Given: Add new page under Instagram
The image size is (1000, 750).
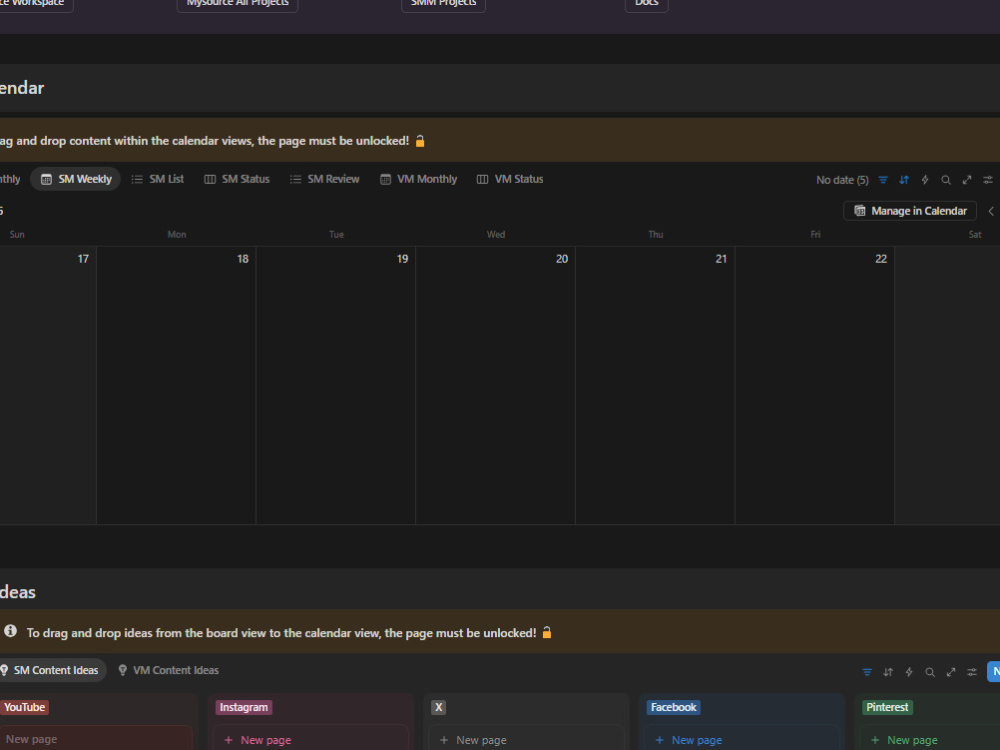Looking at the screenshot, I should [x=311, y=739].
